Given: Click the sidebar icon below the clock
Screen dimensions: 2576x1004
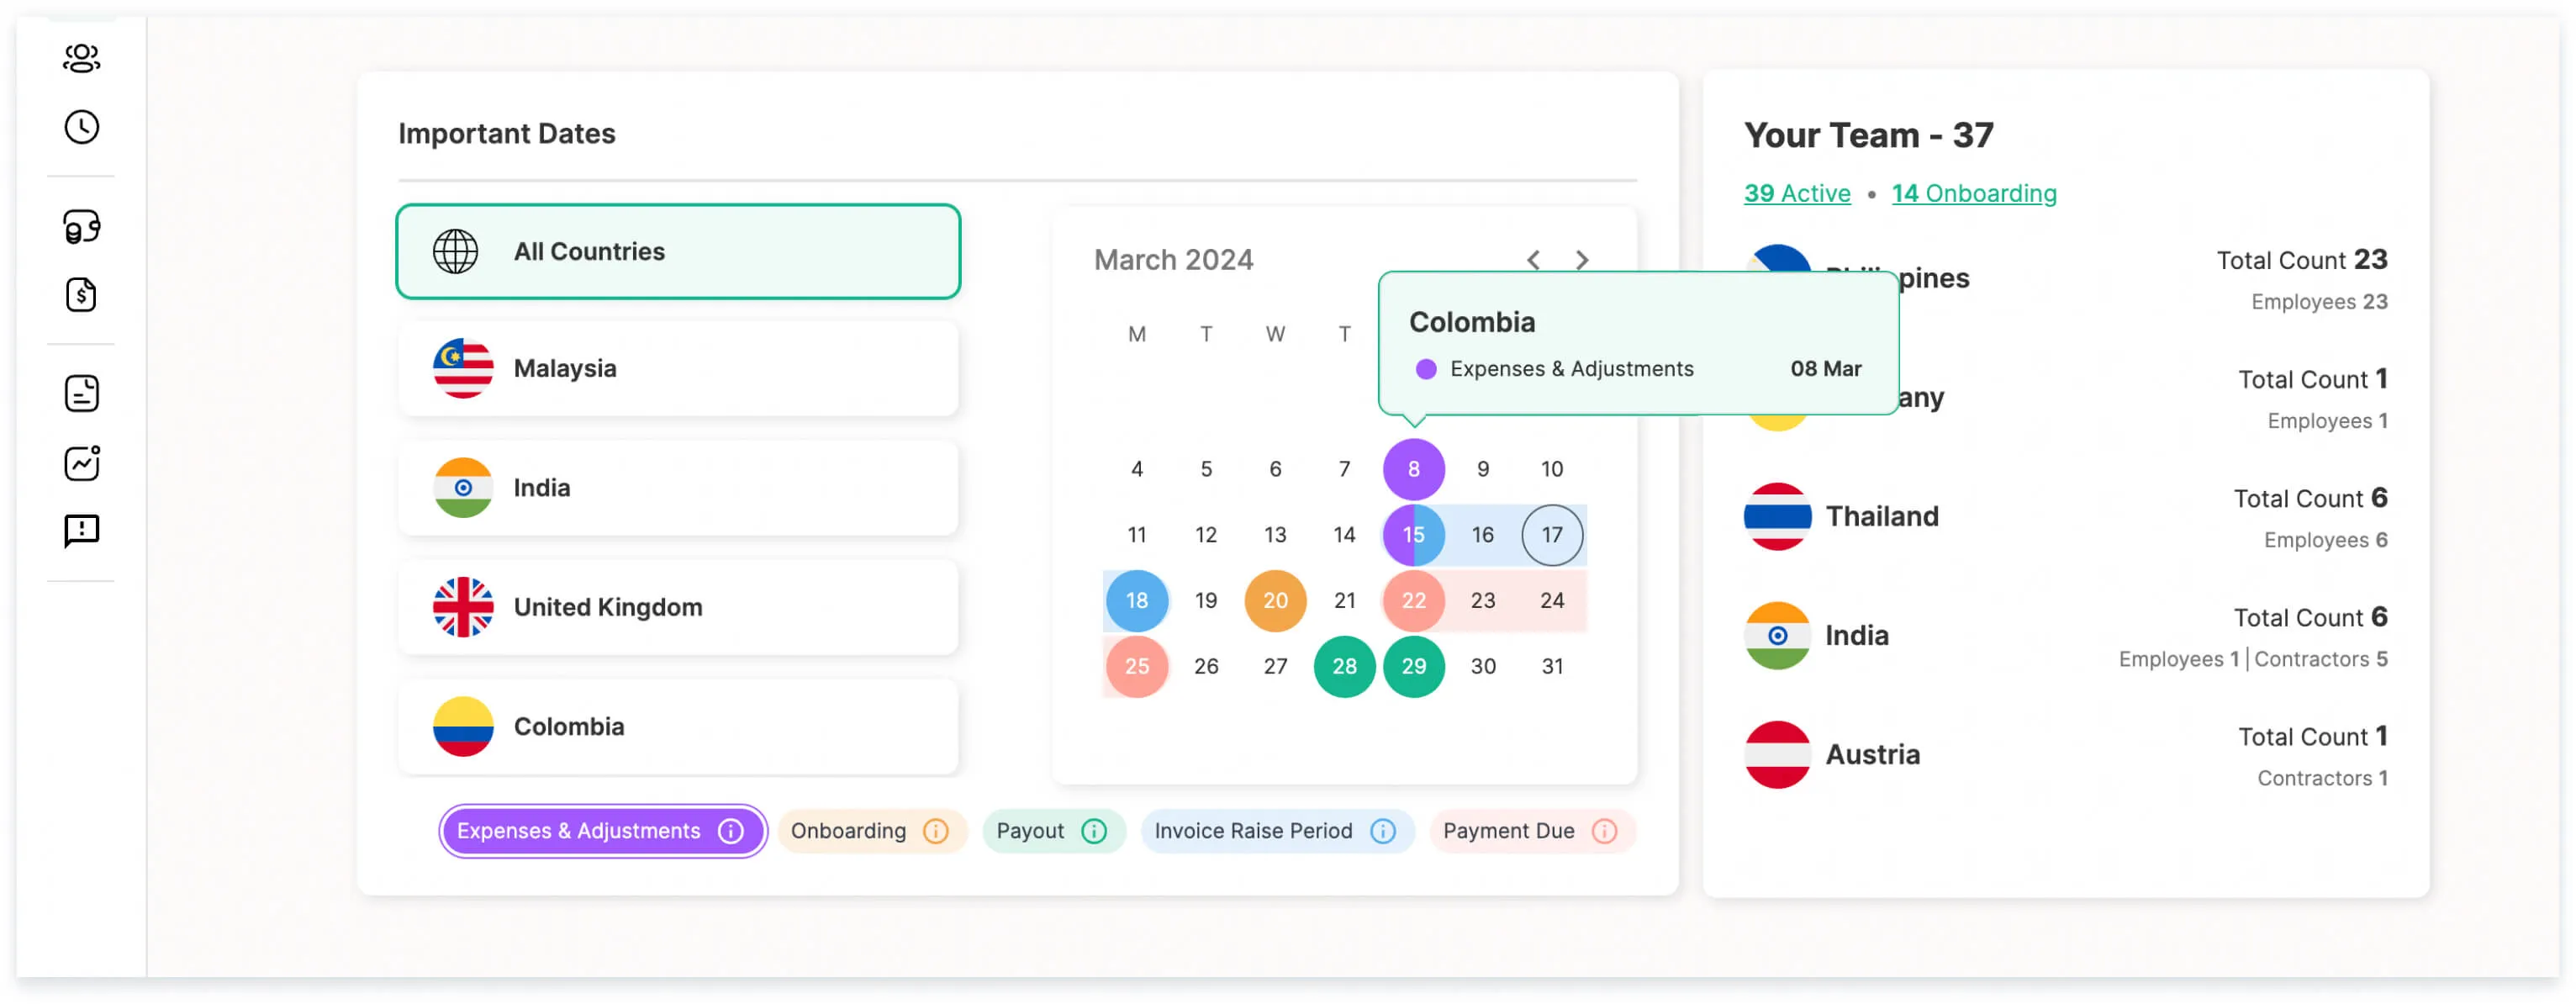Looking at the screenshot, I should coord(81,227).
